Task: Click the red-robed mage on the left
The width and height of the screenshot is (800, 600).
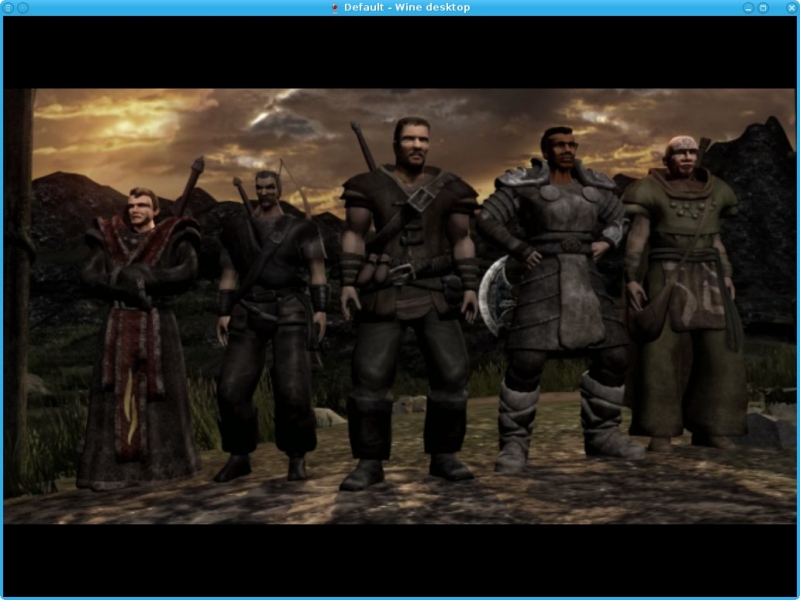Action: (x=138, y=330)
